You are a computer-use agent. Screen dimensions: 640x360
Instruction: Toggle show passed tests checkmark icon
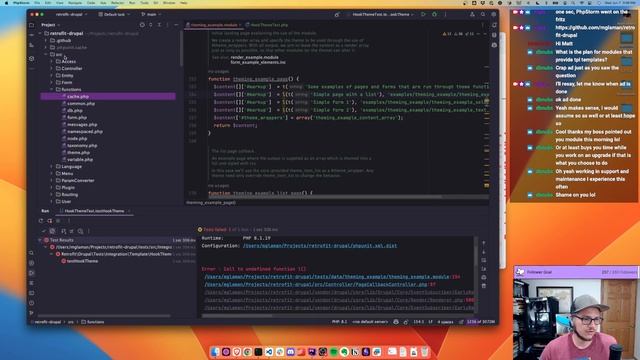click(x=44, y=231)
